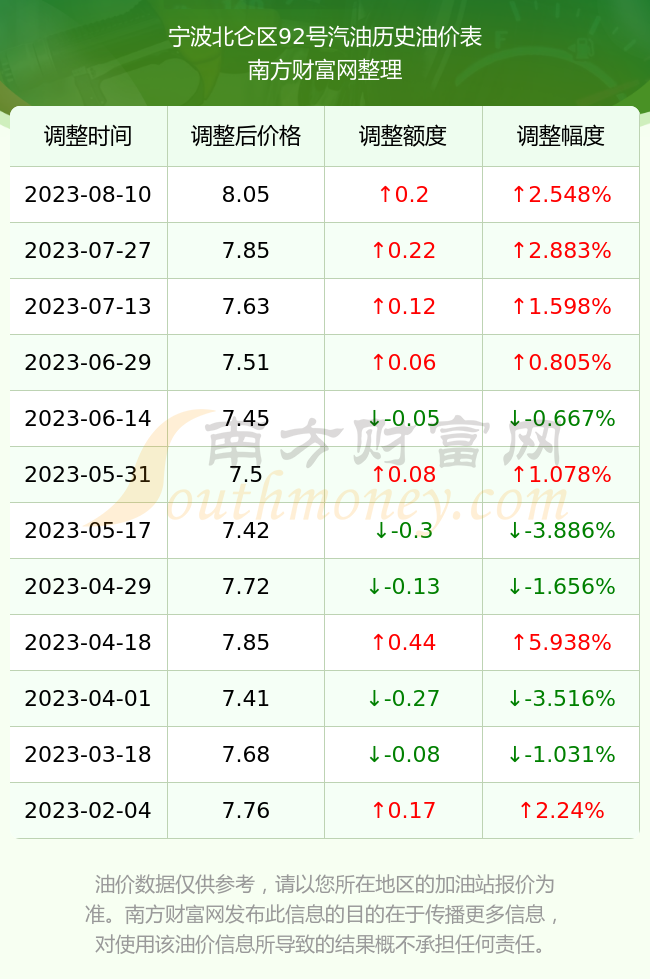This screenshot has width=650, height=980.
Task: Click the green ↓-0.05 decrease value
Action: pyautogui.click(x=403, y=418)
